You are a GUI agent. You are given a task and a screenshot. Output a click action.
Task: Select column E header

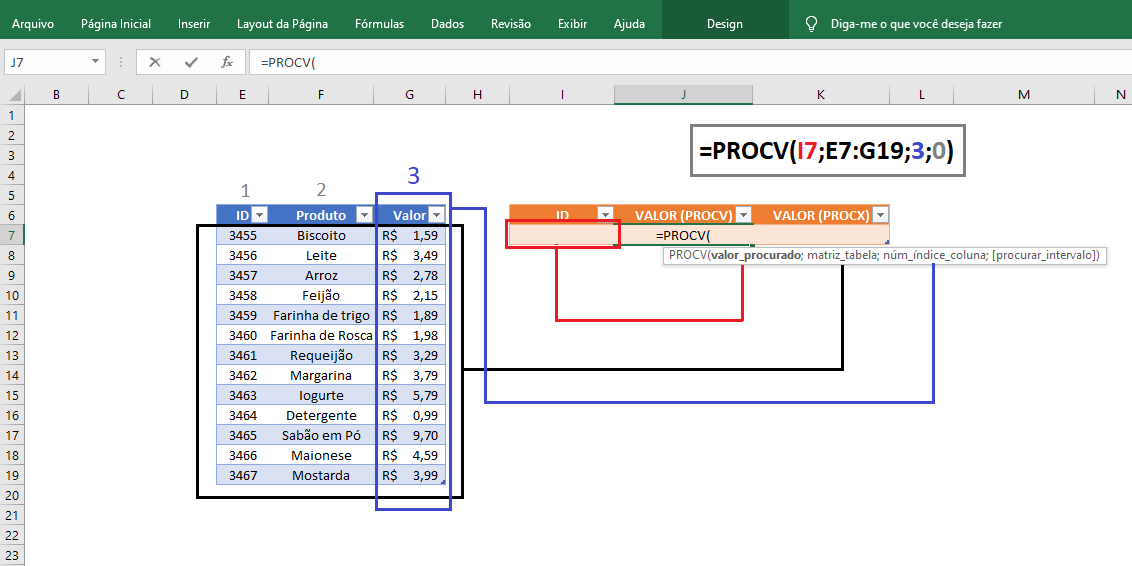click(x=242, y=95)
